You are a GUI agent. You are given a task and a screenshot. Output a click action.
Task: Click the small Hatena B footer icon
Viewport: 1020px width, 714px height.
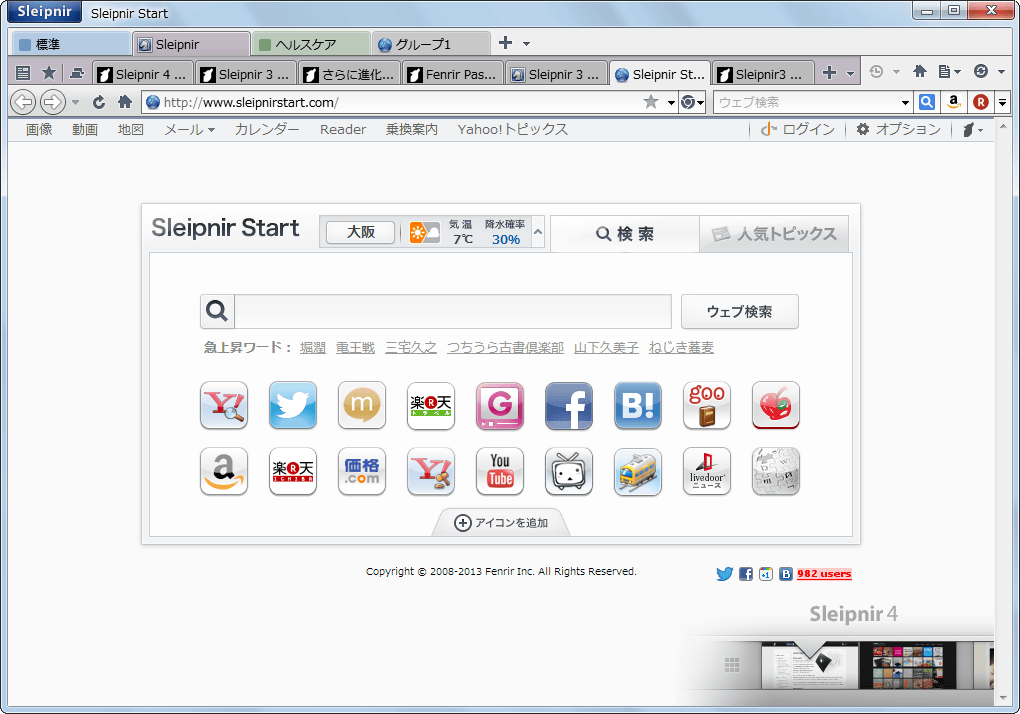pos(786,574)
